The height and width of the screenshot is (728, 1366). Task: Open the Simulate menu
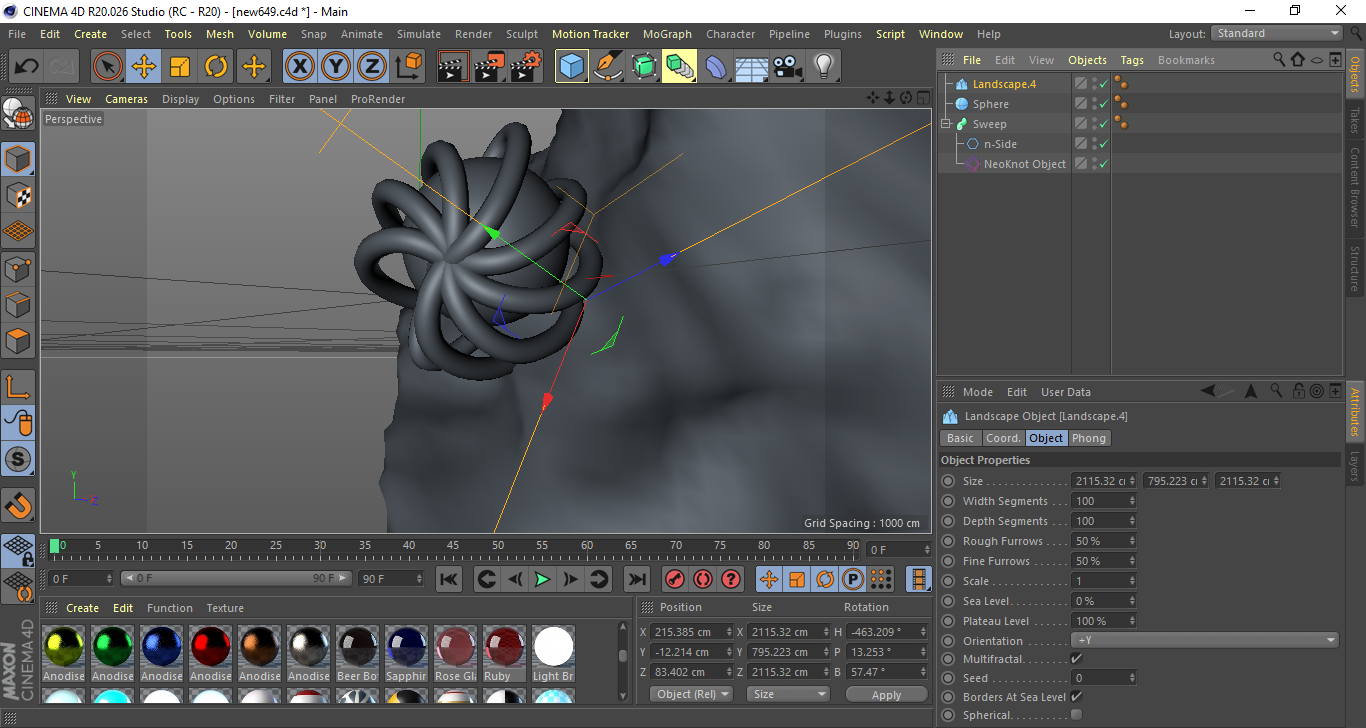(418, 34)
